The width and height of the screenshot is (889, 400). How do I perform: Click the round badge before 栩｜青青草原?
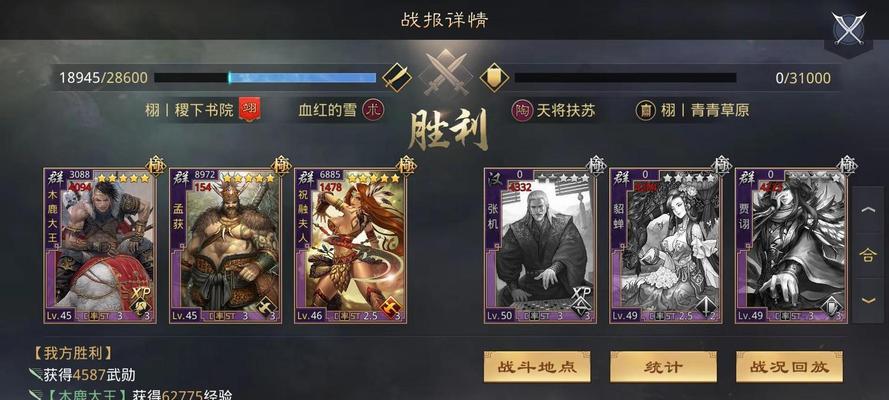tap(646, 110)
